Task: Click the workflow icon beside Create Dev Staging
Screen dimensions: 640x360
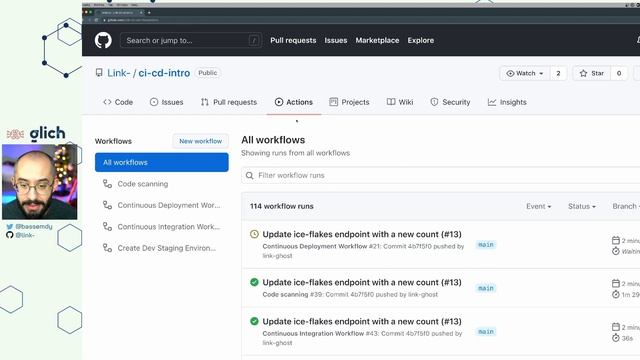Action: pyautogui.click(x=107, y=247)
